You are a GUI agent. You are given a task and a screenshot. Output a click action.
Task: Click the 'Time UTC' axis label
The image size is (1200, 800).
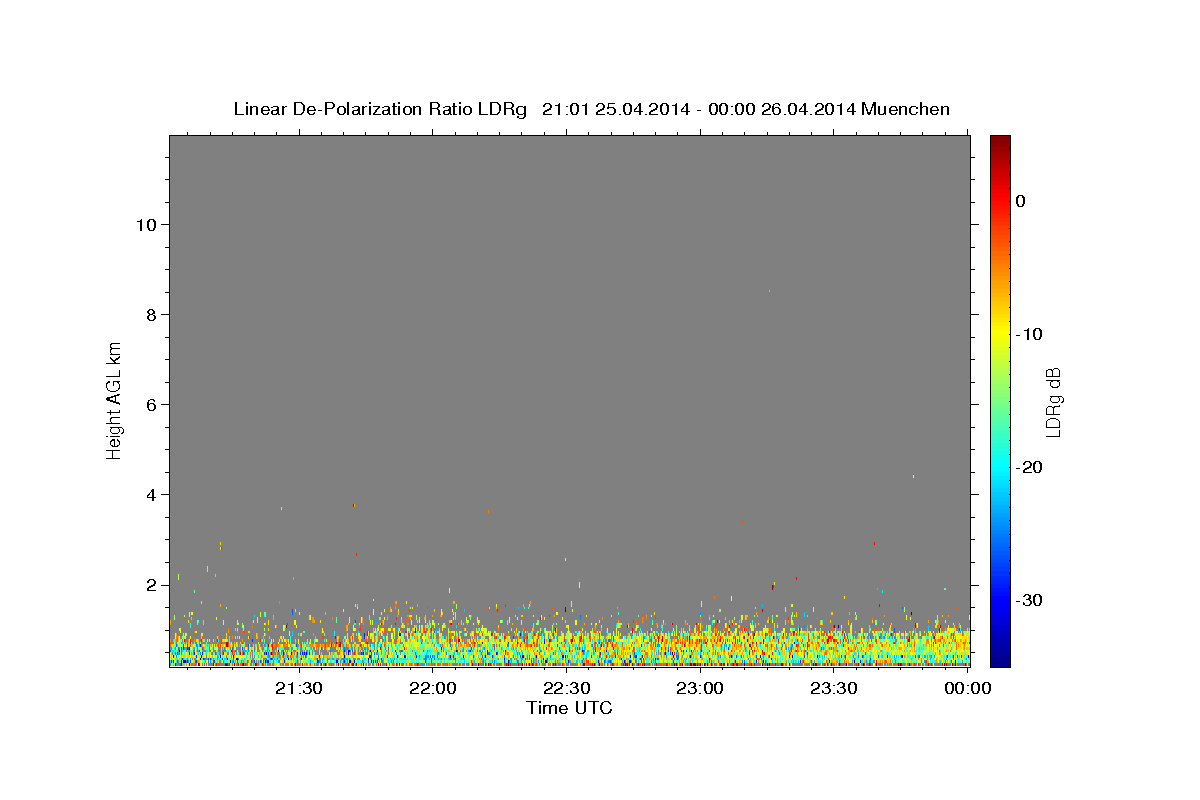[x=569, y=708]
